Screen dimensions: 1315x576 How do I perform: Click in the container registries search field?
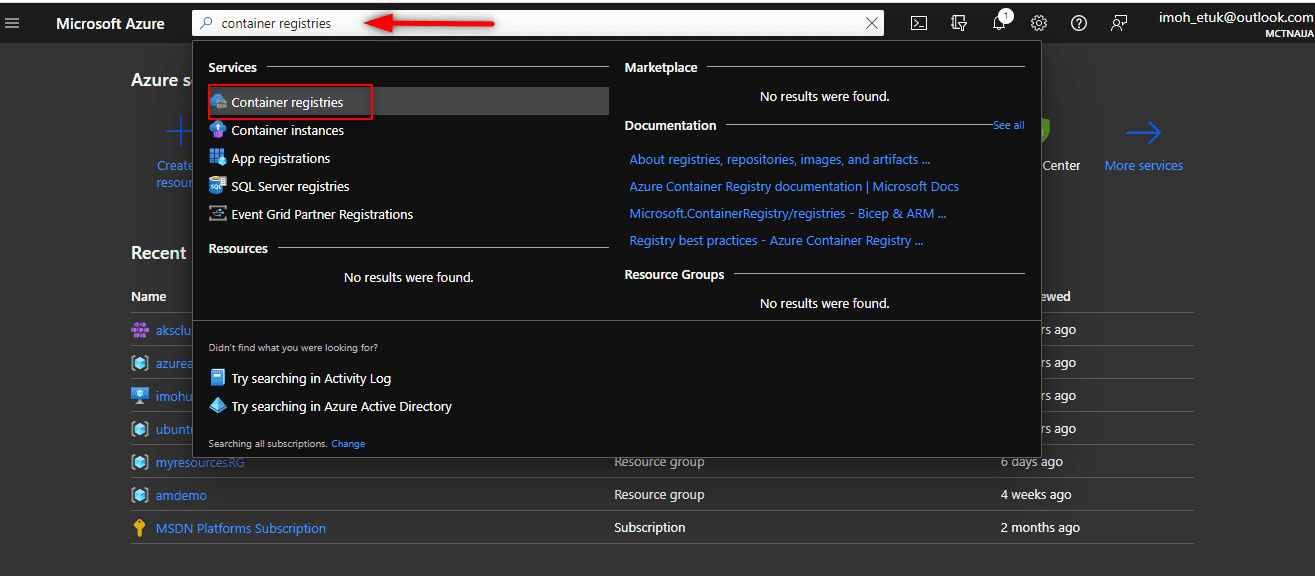click(538, 23)
